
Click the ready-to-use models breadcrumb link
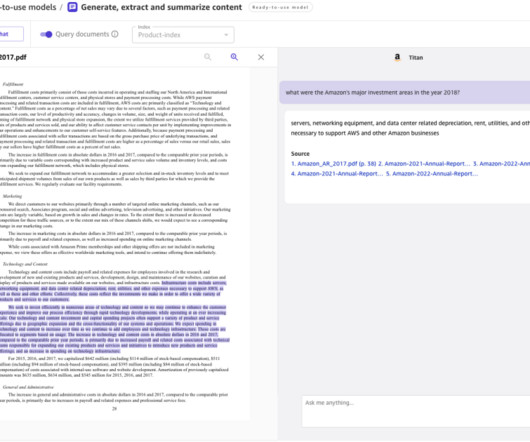click(28, 7)
